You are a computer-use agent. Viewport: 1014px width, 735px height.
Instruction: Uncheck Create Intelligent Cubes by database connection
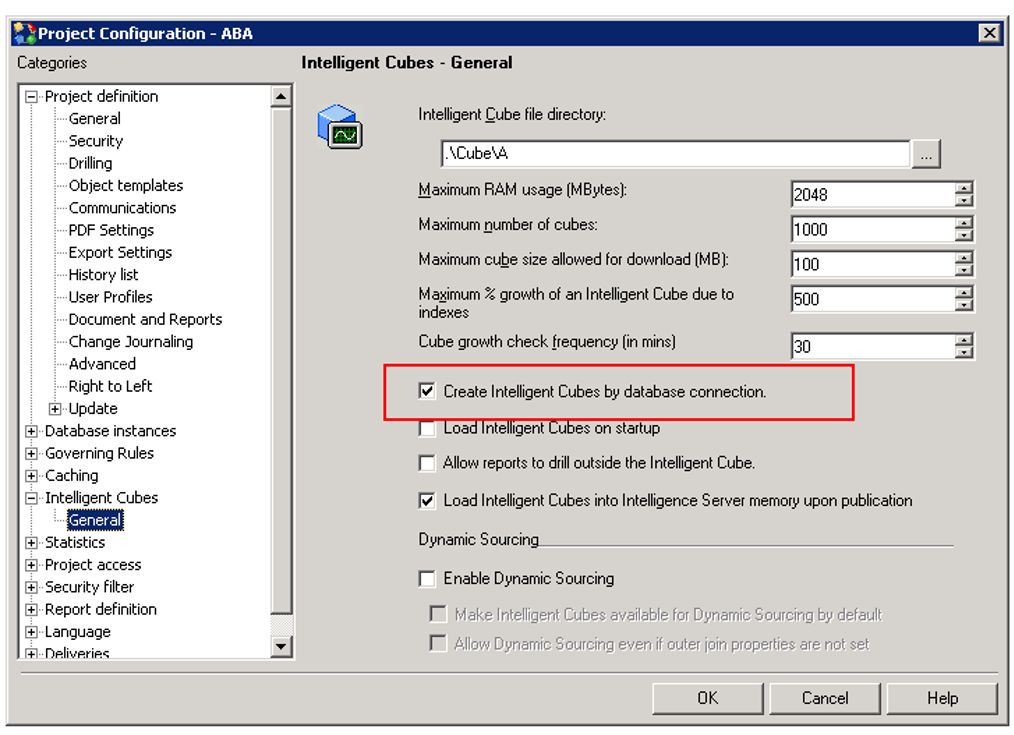pyautogui.click(x=427, y=392)
